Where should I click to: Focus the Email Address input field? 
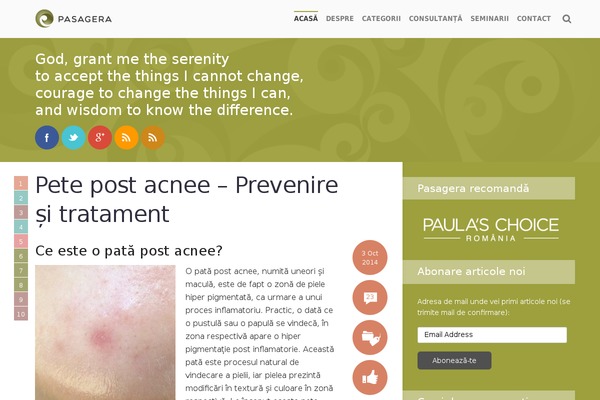click(492, 335)
